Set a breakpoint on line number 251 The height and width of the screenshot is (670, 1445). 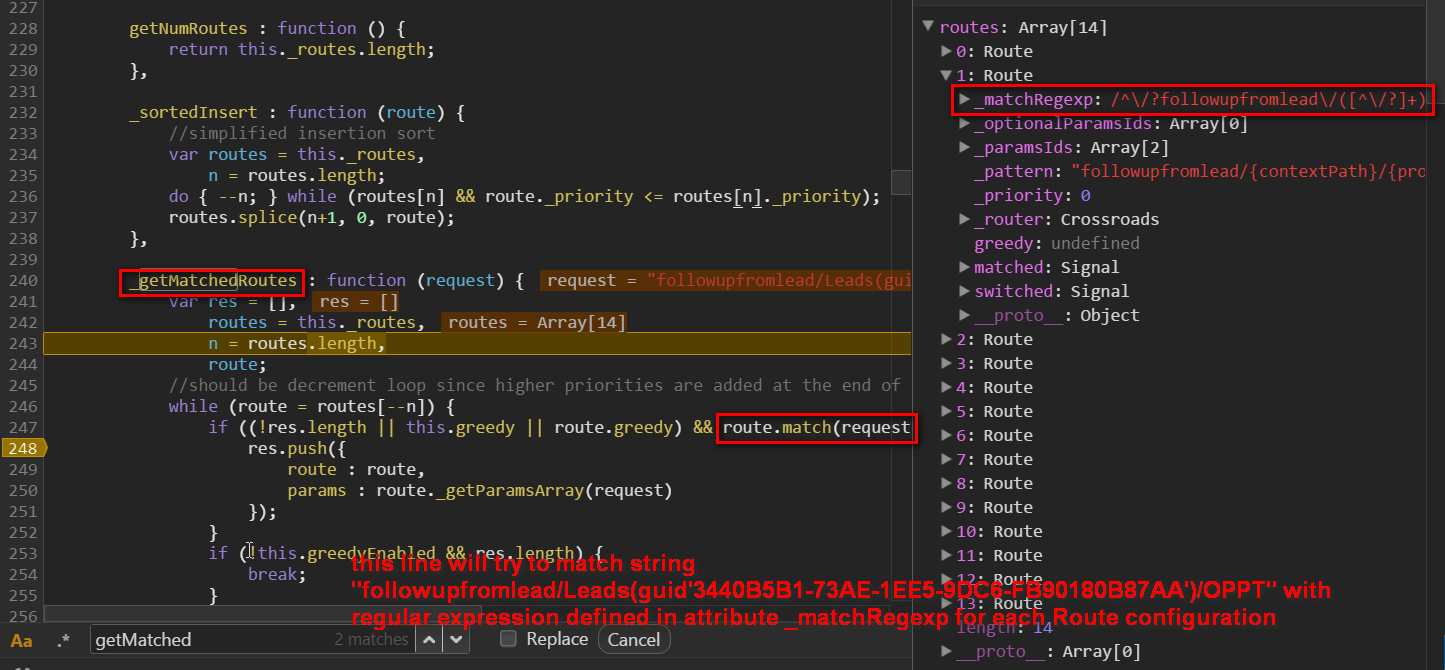[x=21, y=511]
